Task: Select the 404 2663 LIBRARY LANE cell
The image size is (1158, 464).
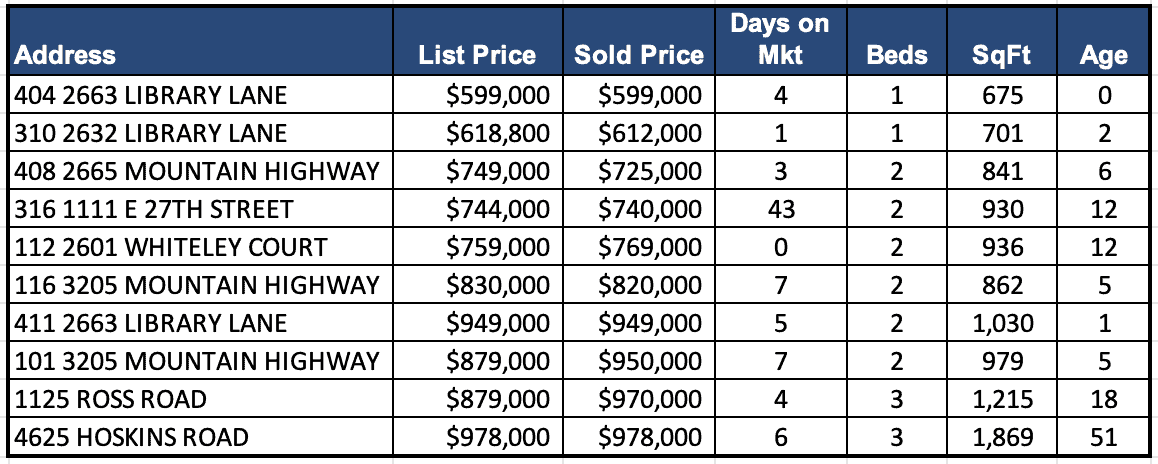Action: point(151,96)
